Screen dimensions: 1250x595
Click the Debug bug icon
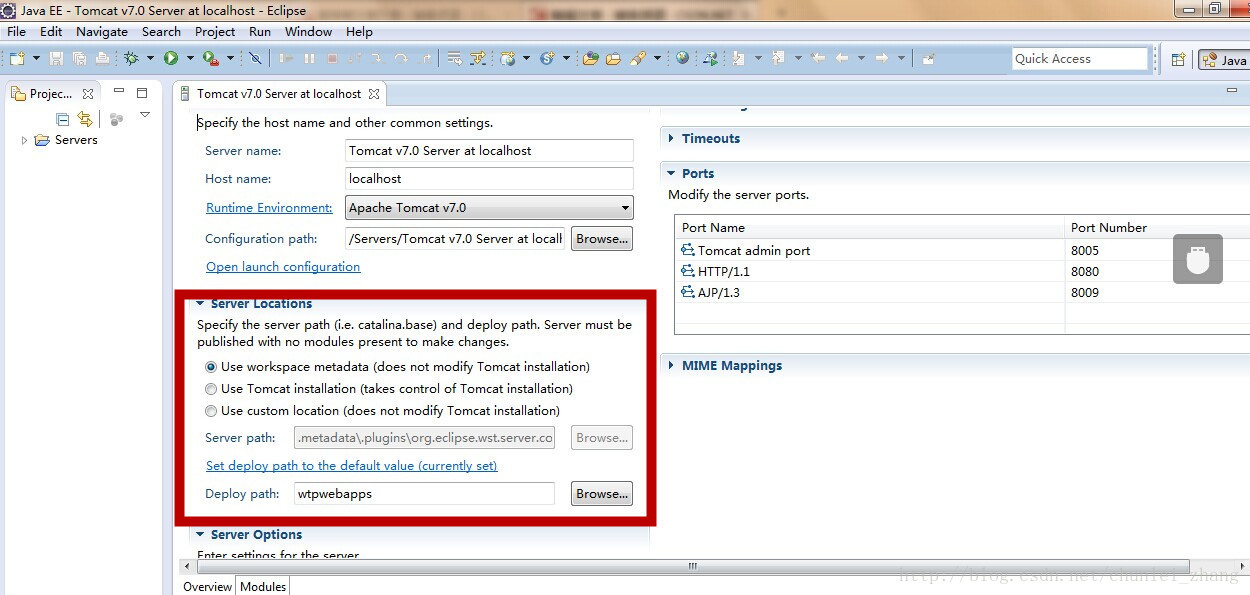pos(131,58)
